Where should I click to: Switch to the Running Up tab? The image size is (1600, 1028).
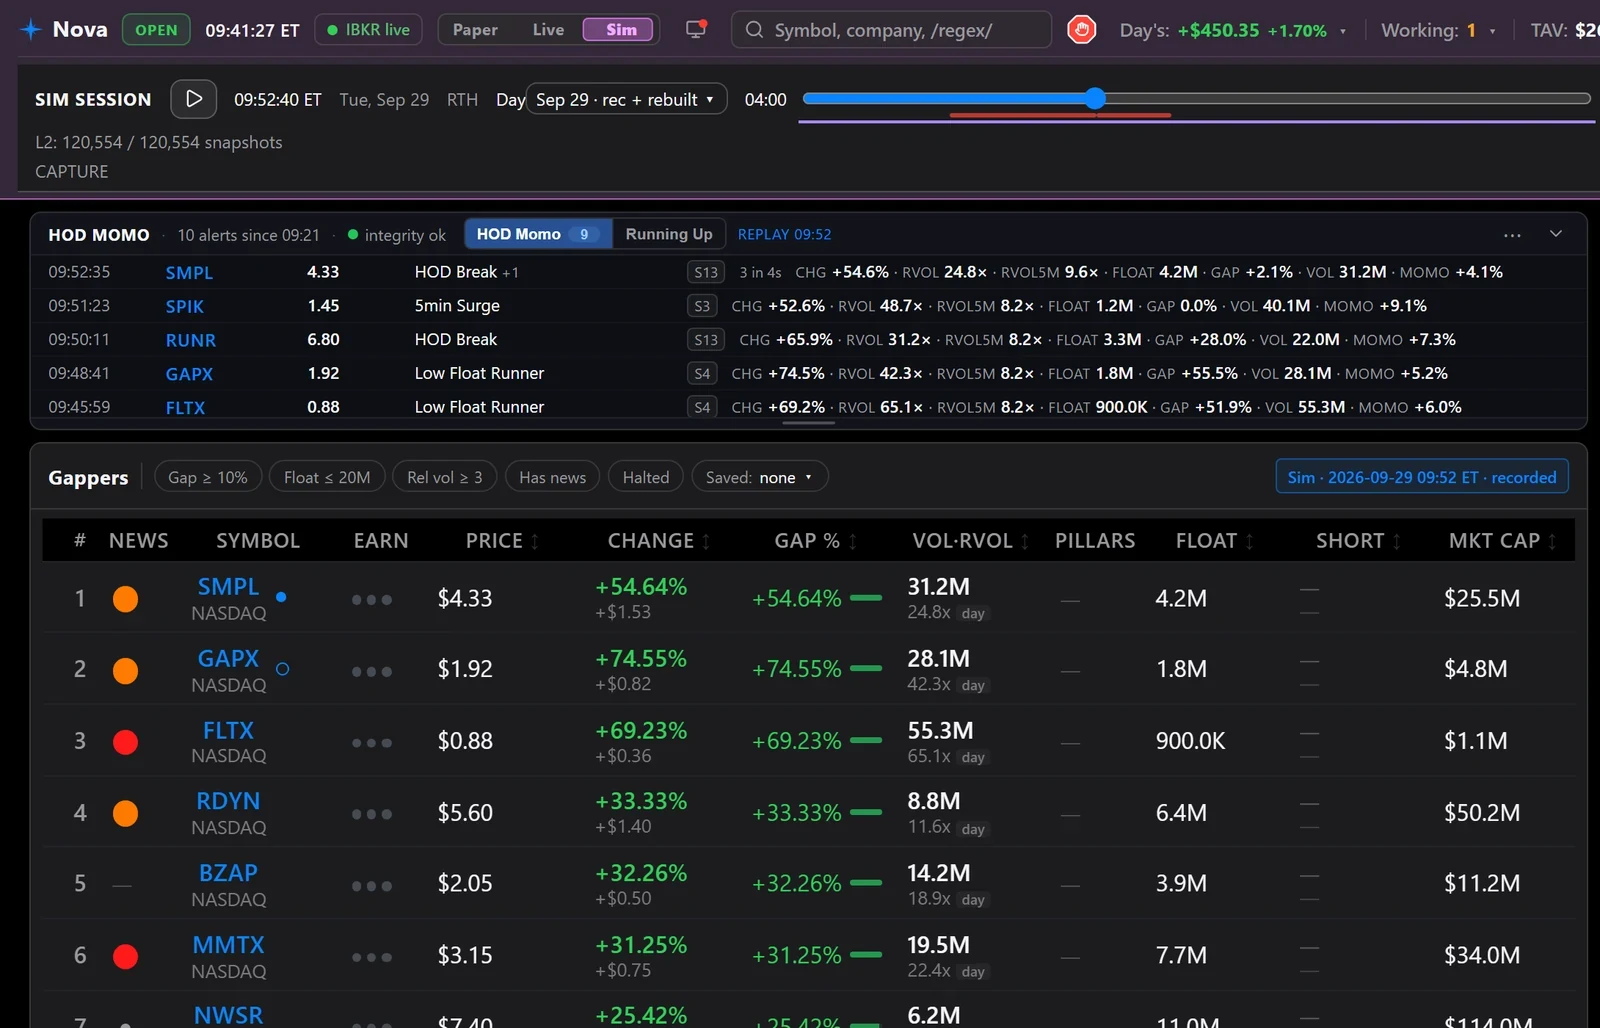[x=669, y=234]
